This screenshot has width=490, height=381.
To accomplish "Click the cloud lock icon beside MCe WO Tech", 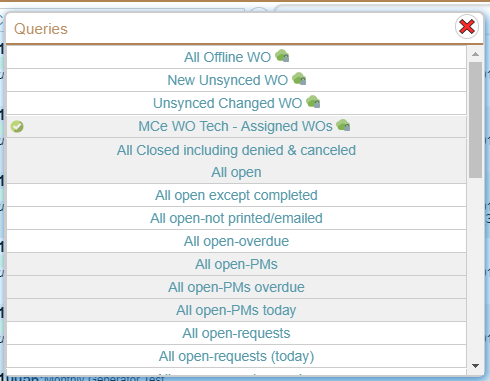I will (x=343, y=125).
